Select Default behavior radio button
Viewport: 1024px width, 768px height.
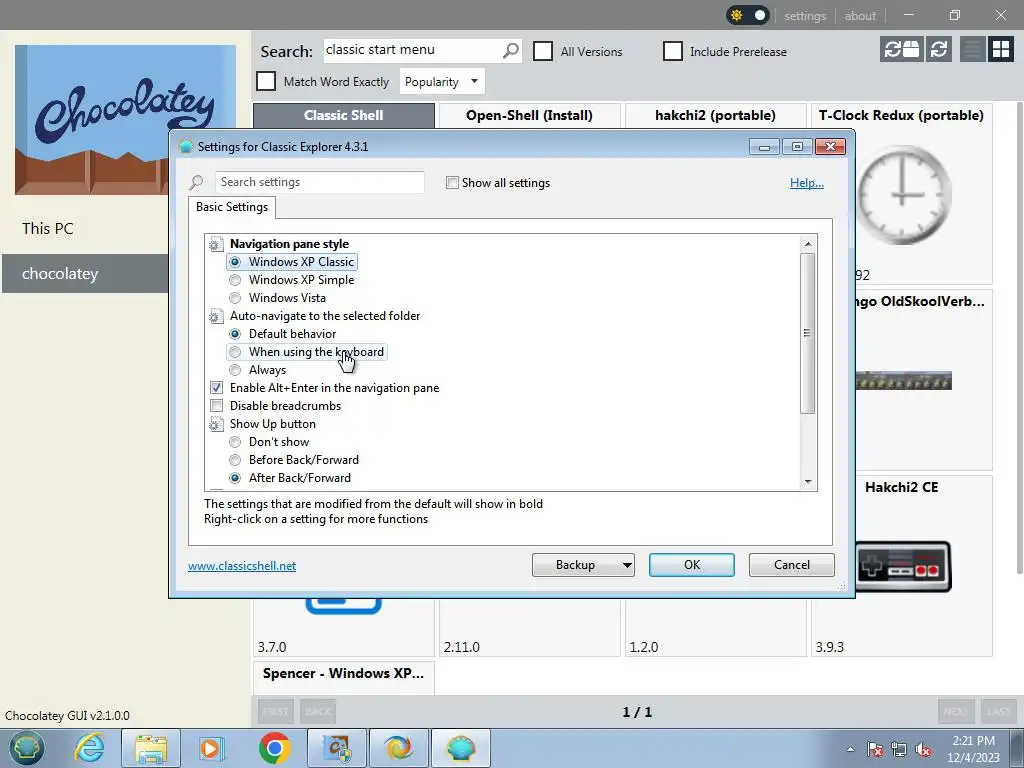[x=235, y=334]
